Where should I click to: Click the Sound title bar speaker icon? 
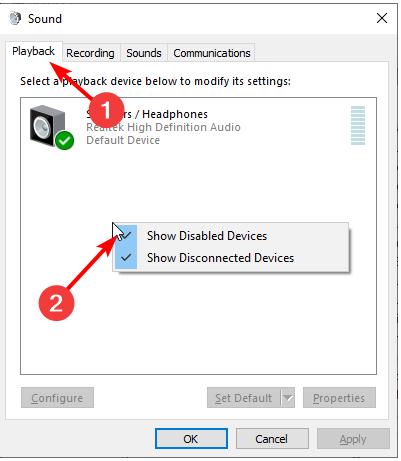15,18
